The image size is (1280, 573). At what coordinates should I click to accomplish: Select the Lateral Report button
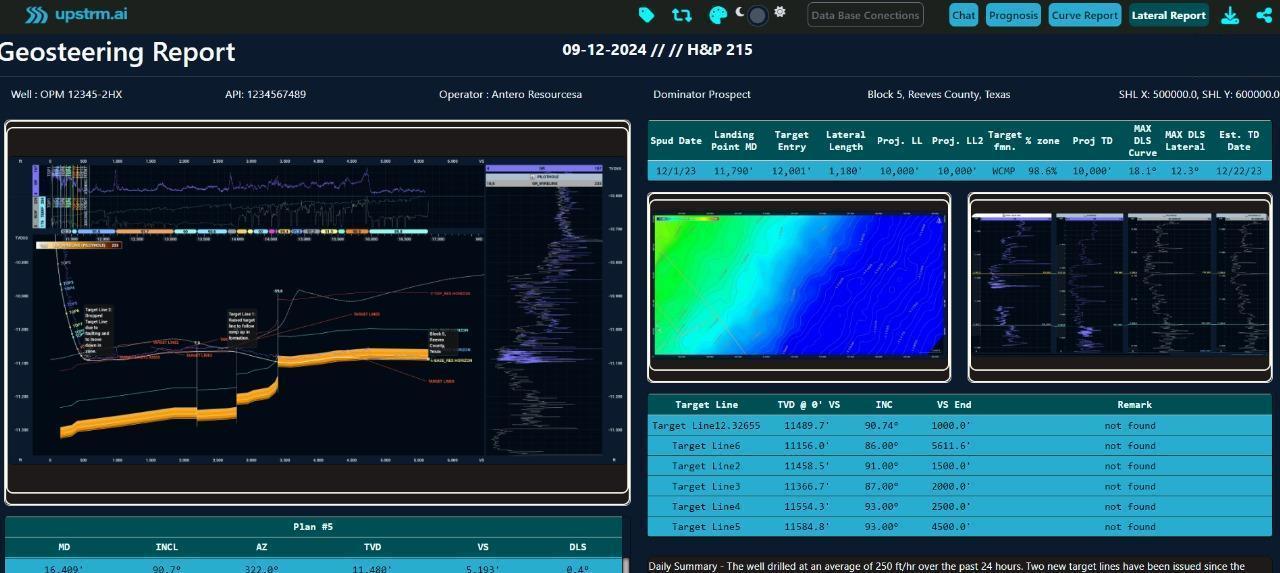point(1168,15)
